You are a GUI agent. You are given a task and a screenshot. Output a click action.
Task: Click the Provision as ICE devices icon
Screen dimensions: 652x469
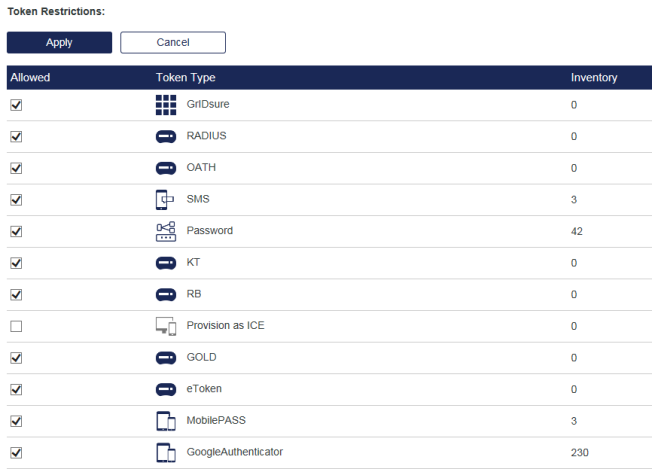coord(166,326)
